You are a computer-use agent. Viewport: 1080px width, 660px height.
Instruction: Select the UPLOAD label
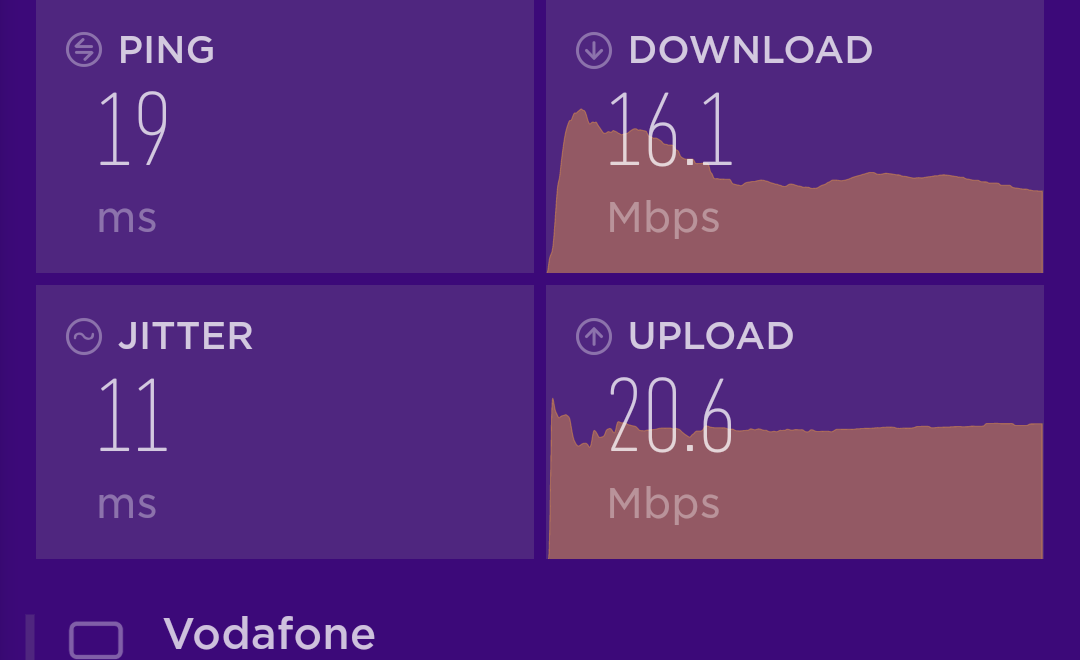712,336
